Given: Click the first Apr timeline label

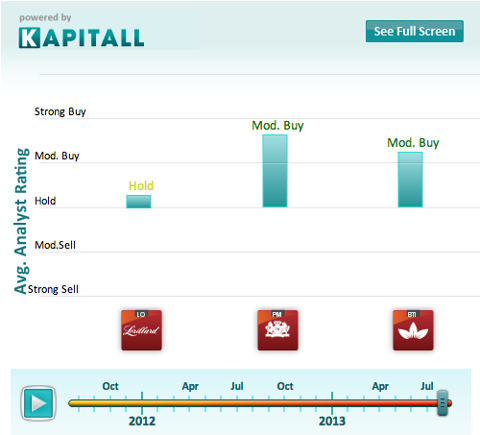Looking at the screenshot, I should [x=190, y=386].
